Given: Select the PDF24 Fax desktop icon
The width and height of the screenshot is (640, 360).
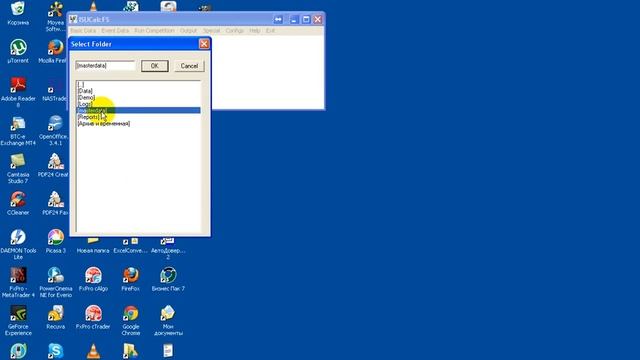Looking at the screenshot, I should tap(54, 203).
